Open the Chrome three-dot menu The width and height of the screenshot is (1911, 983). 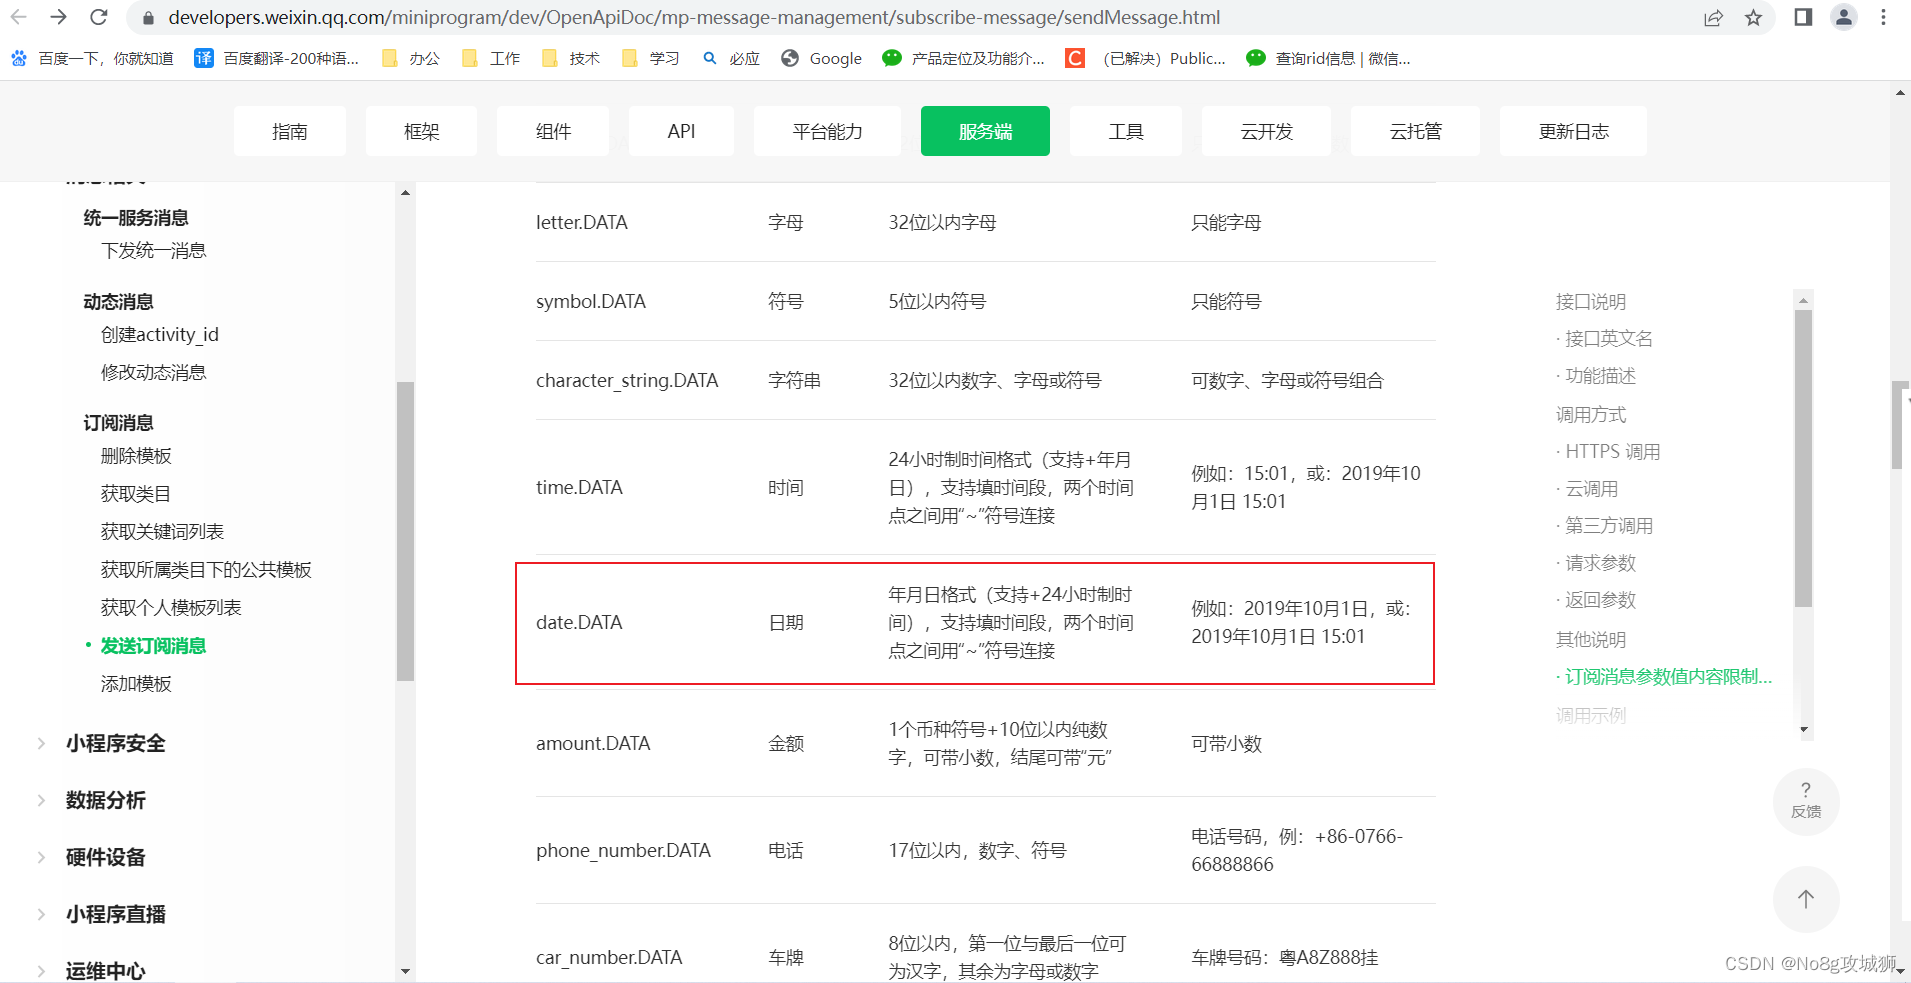[x=1883, y=17]
